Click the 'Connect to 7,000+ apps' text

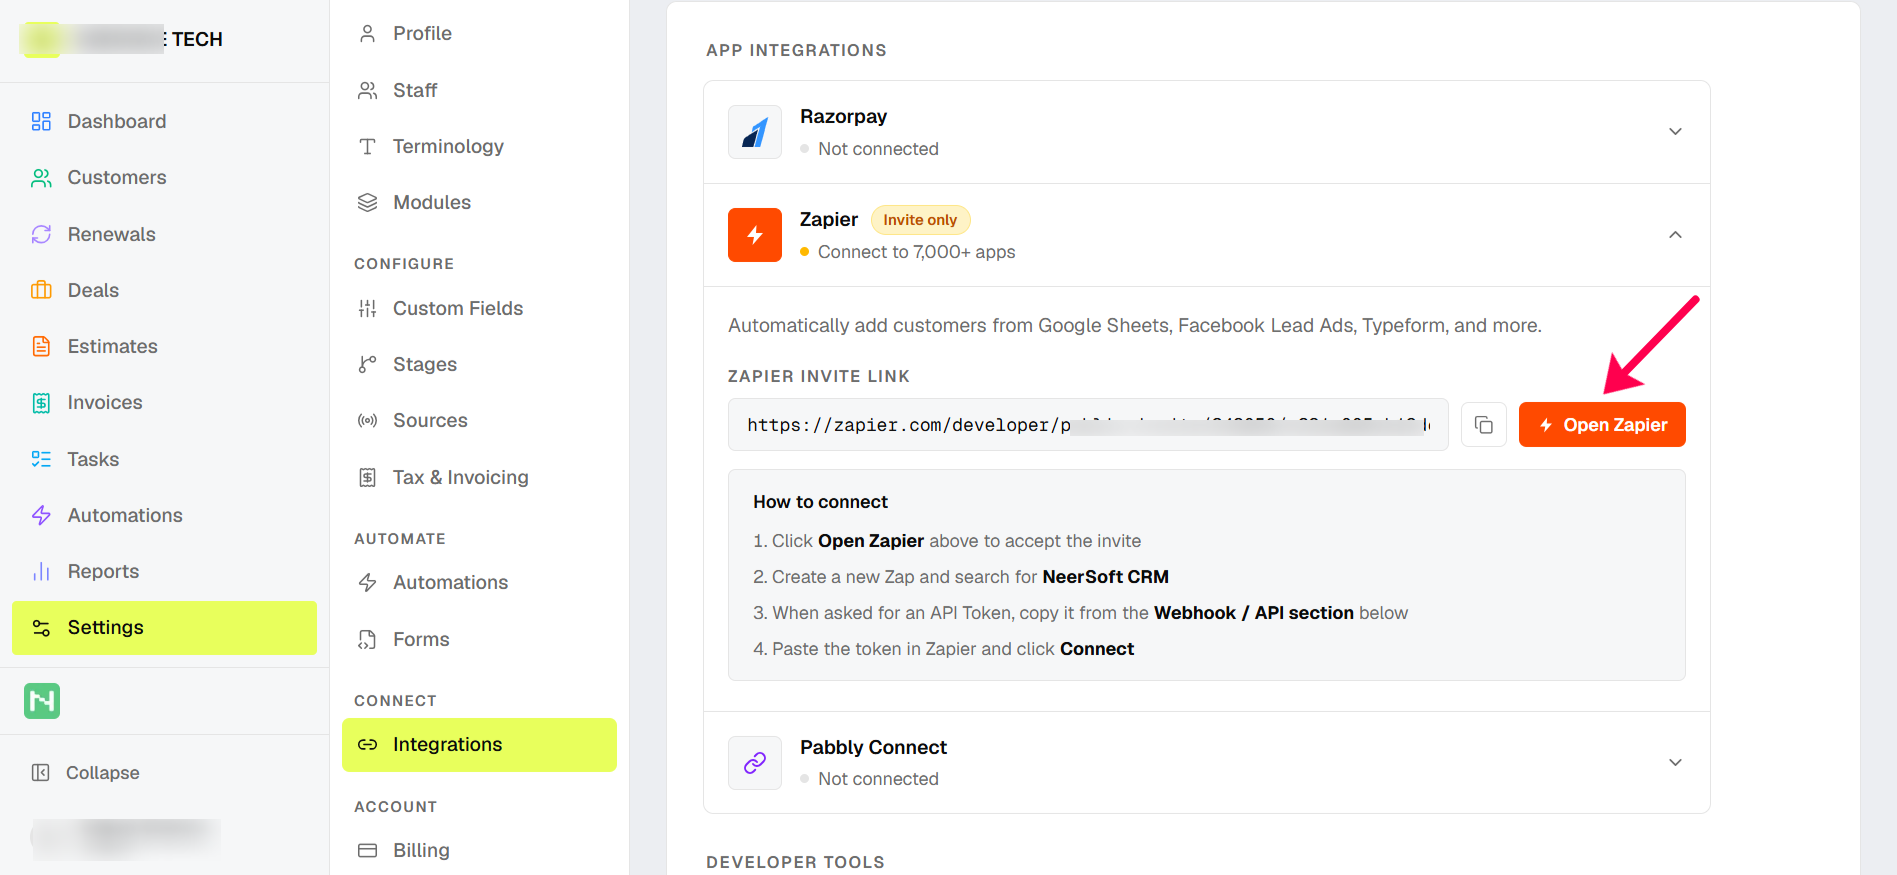916,252
